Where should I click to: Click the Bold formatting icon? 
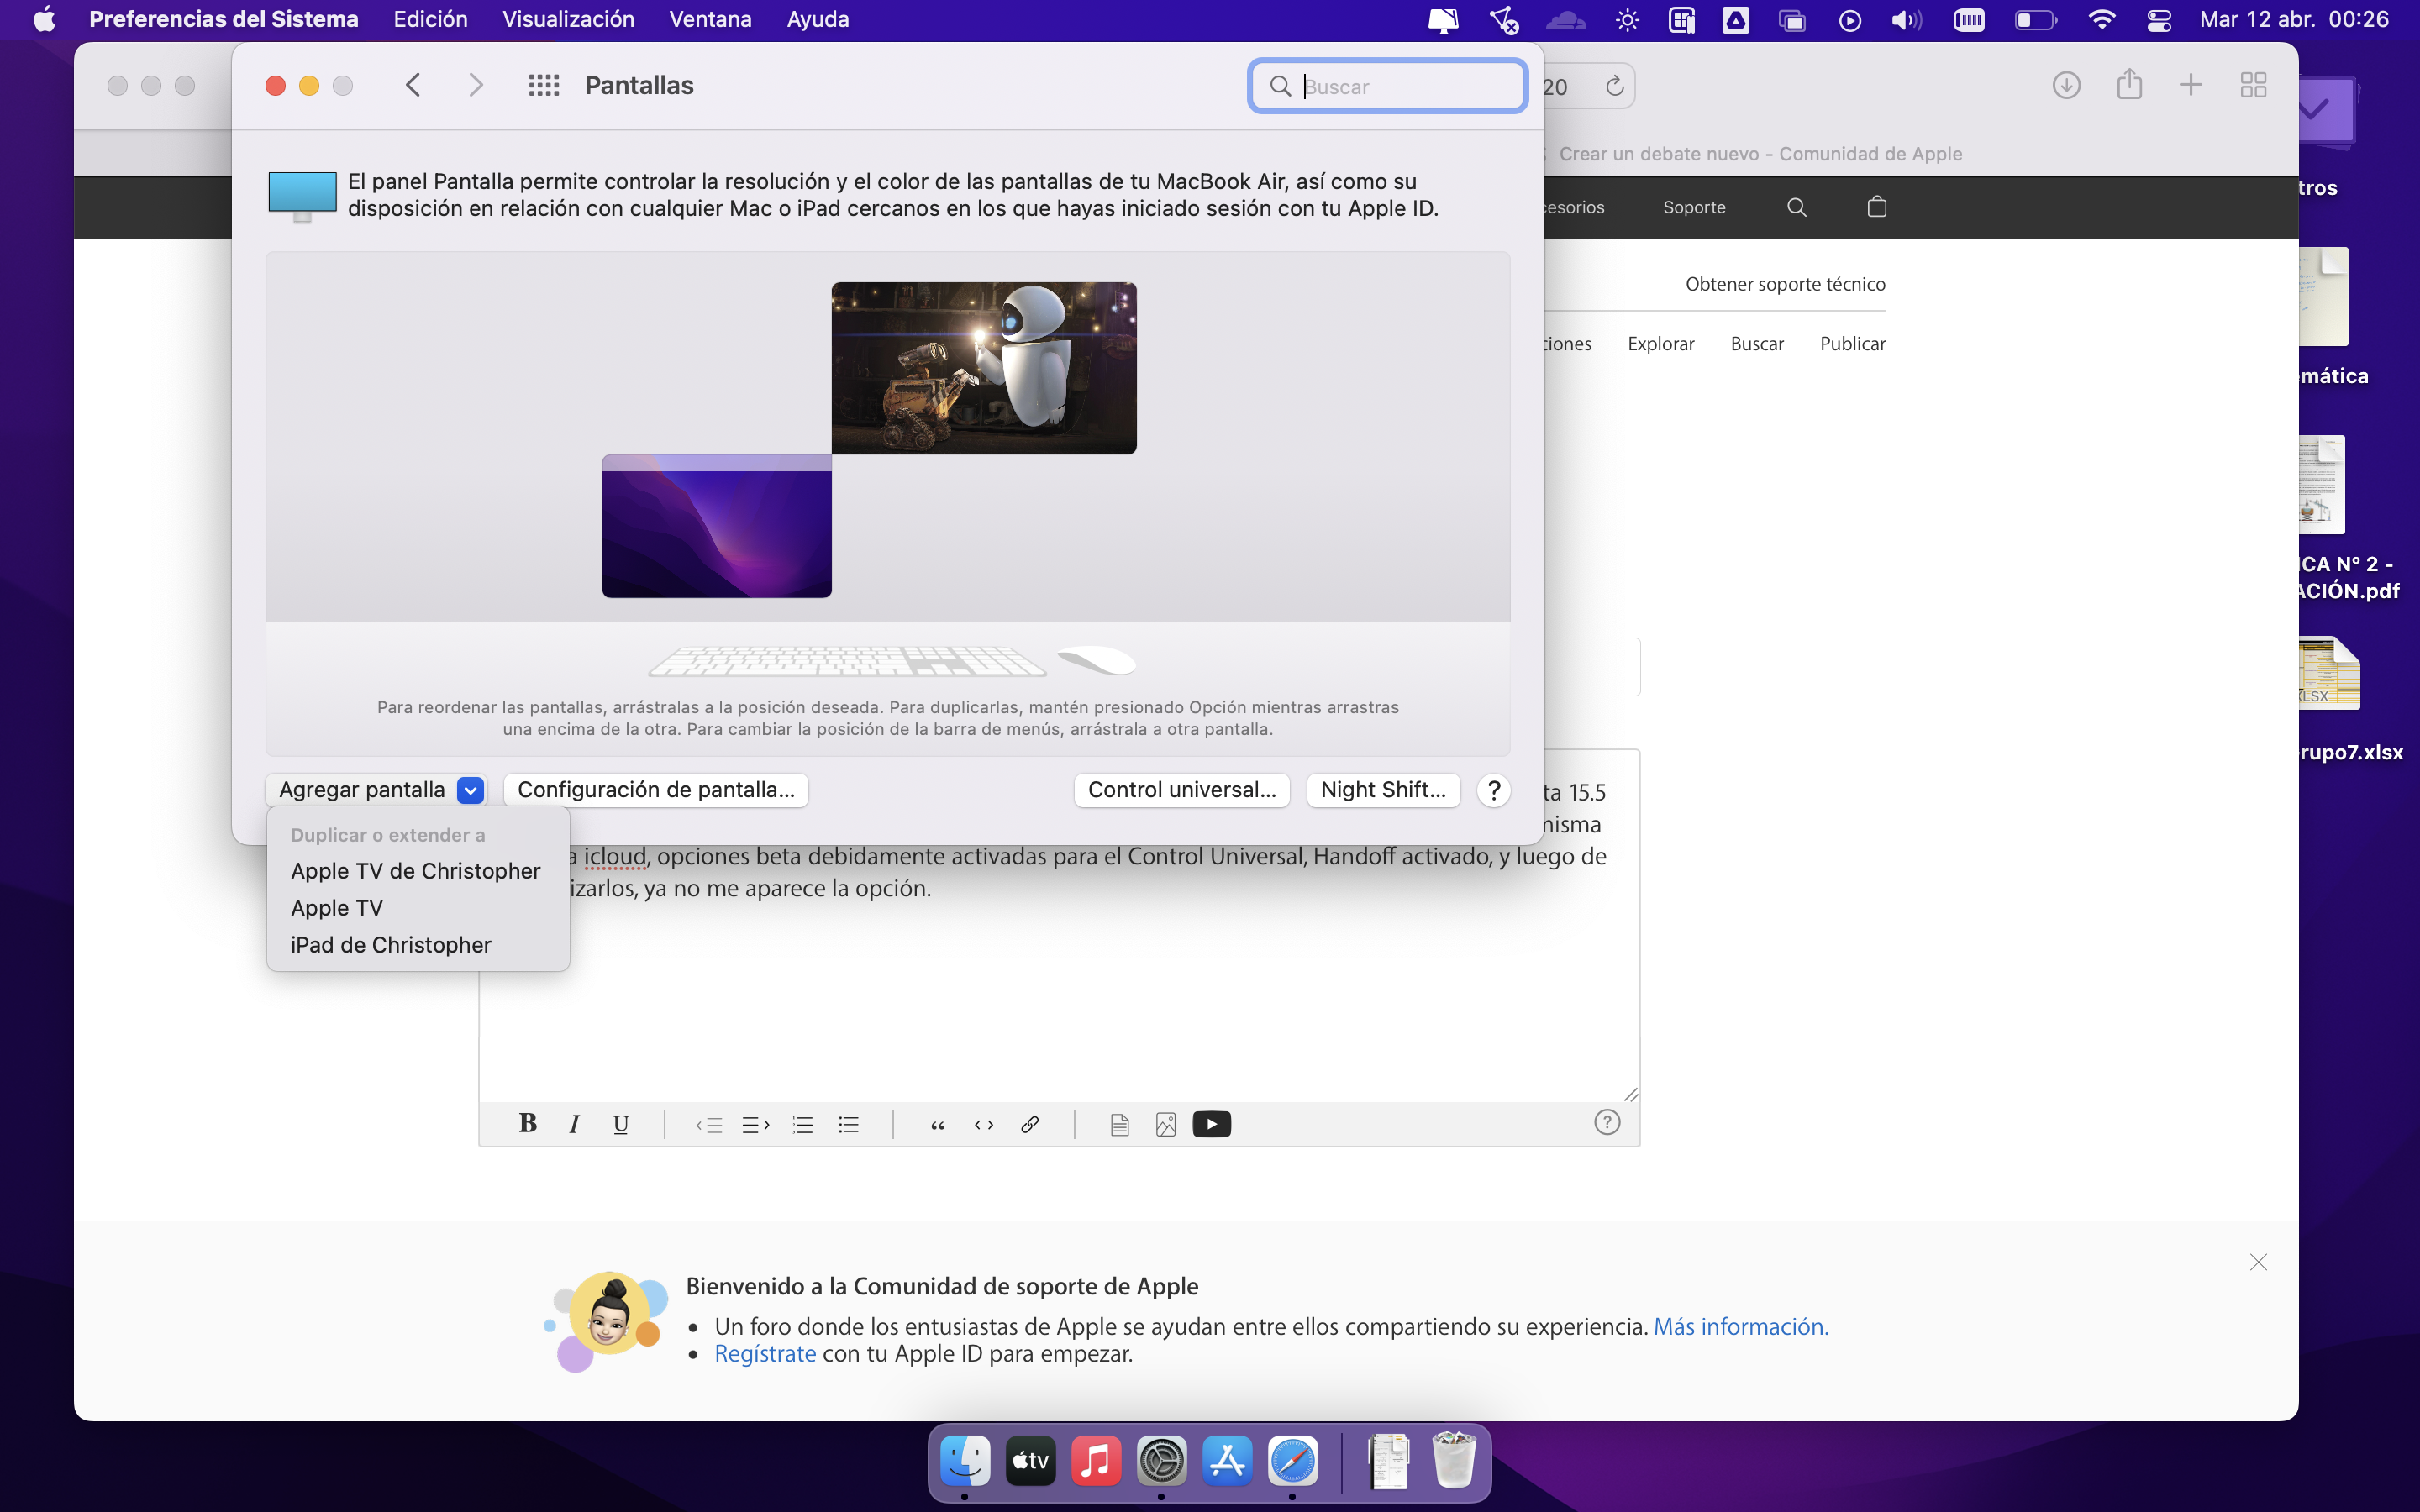tap(527, 1123)
